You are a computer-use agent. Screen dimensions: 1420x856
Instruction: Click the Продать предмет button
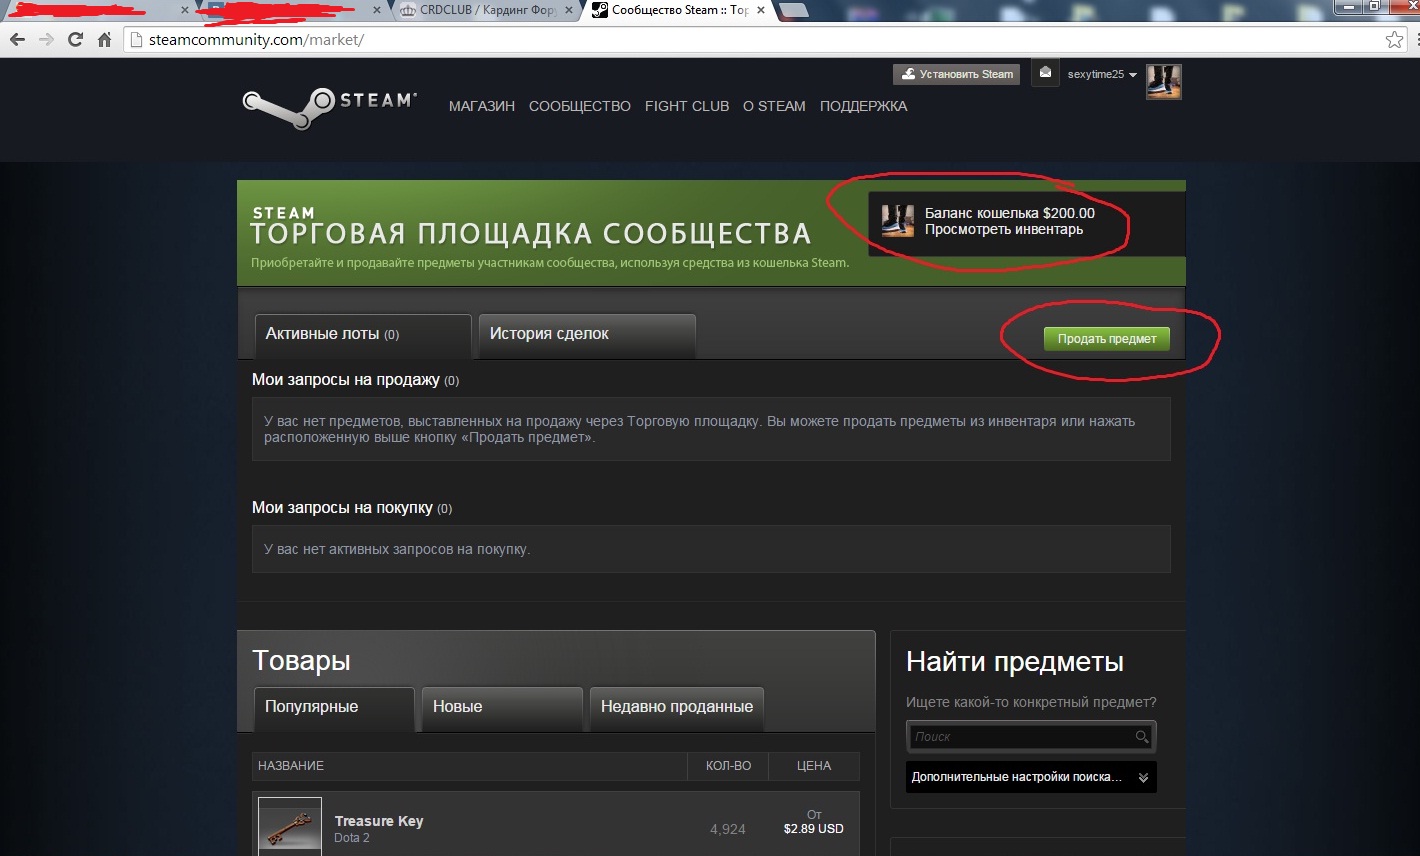click(1107, 339)
